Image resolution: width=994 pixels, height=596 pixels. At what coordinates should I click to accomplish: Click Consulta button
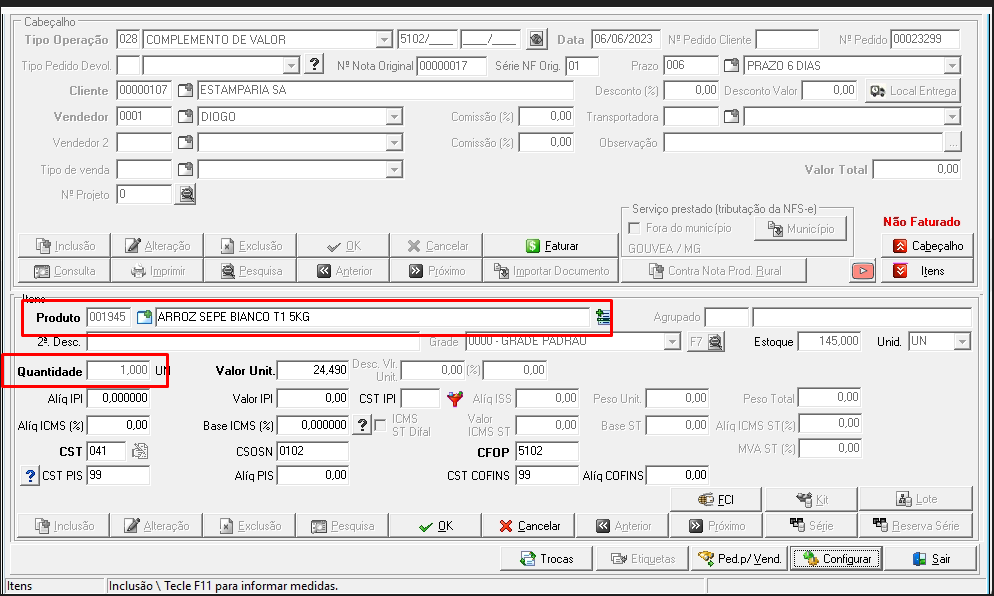[64, 271]
